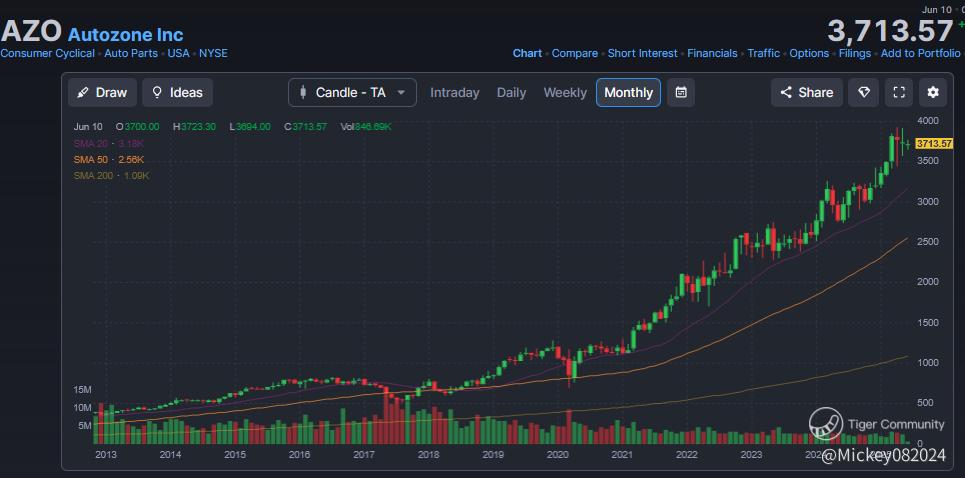Screen dimensions: 965x478
Task: Click the closing value C3713.57 in header
Action: 305,127
